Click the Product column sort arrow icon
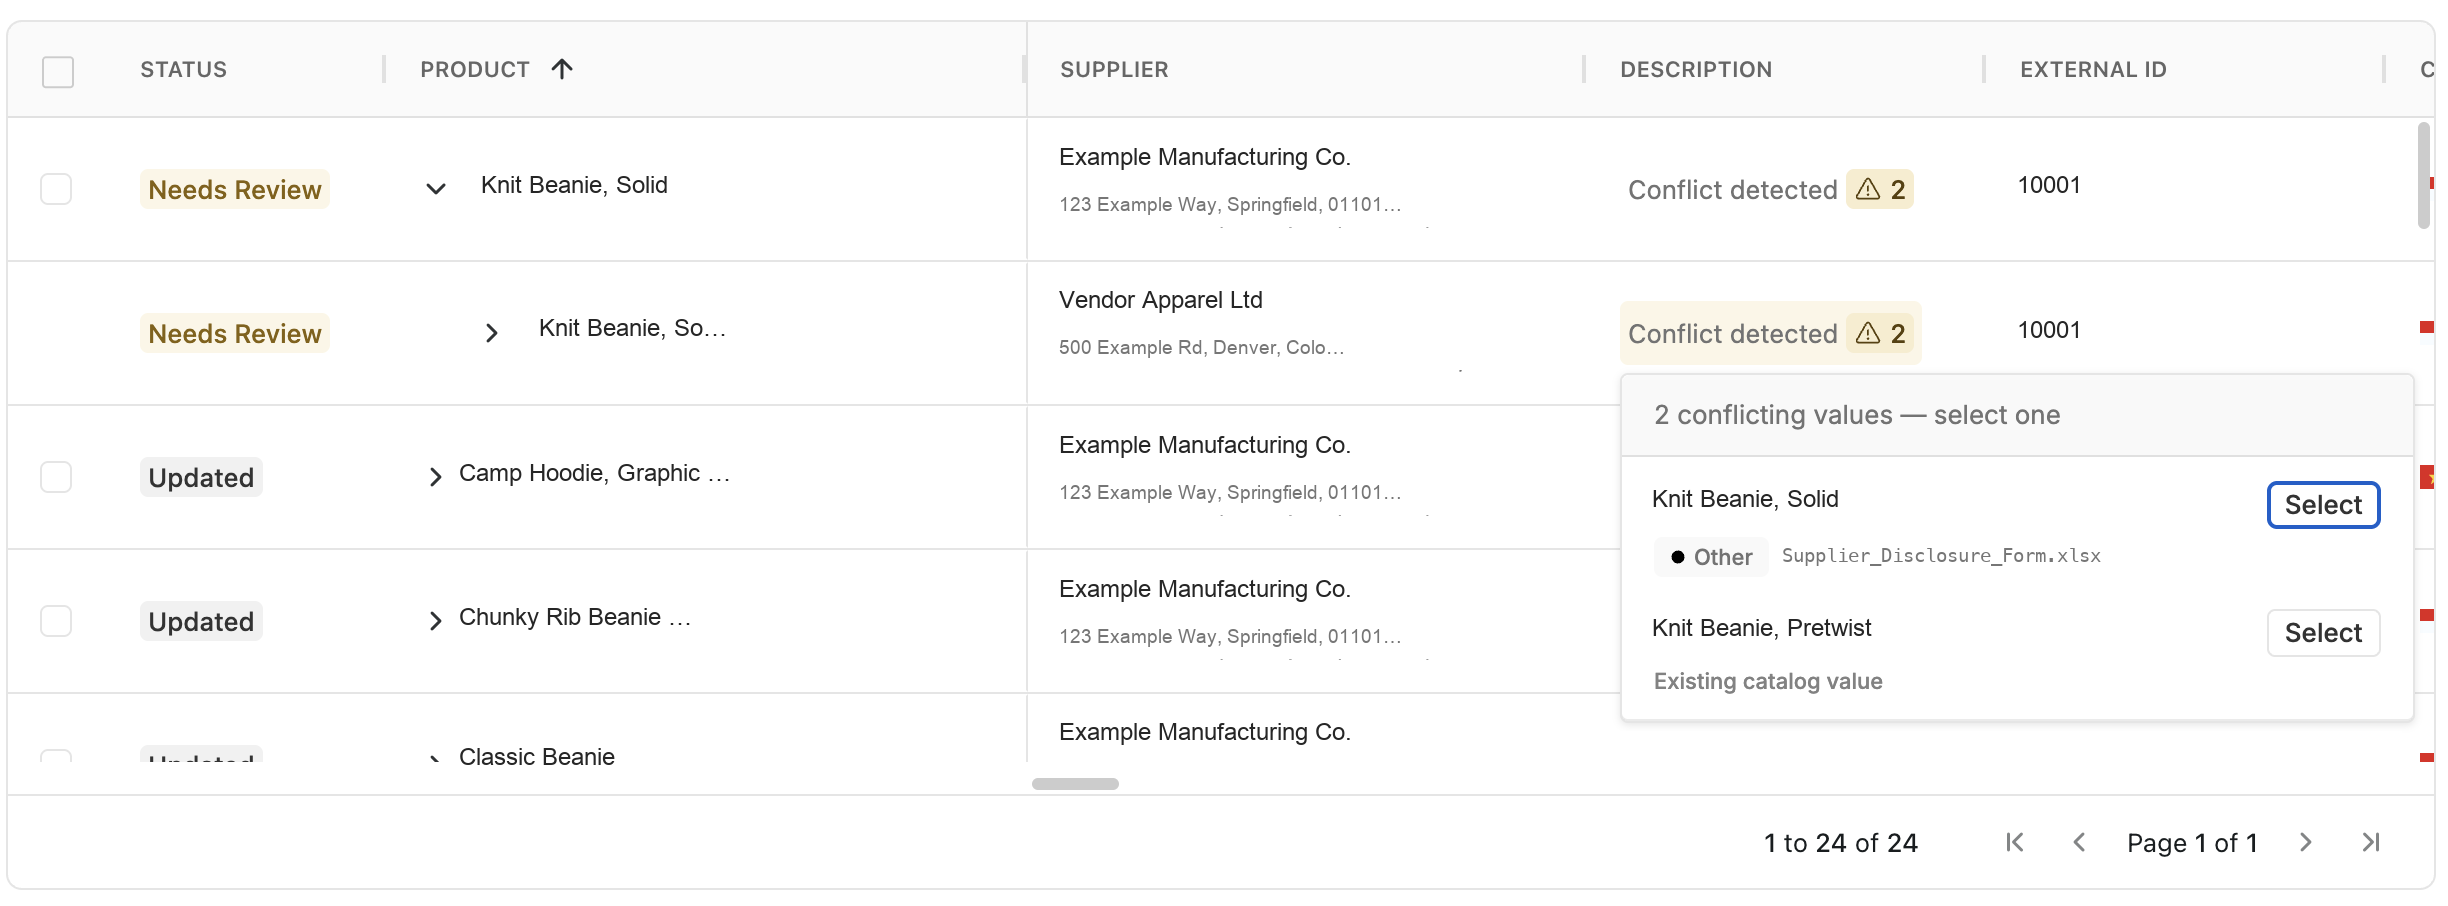Viewport: 2448px width, 906px height. tap(562, 69)
